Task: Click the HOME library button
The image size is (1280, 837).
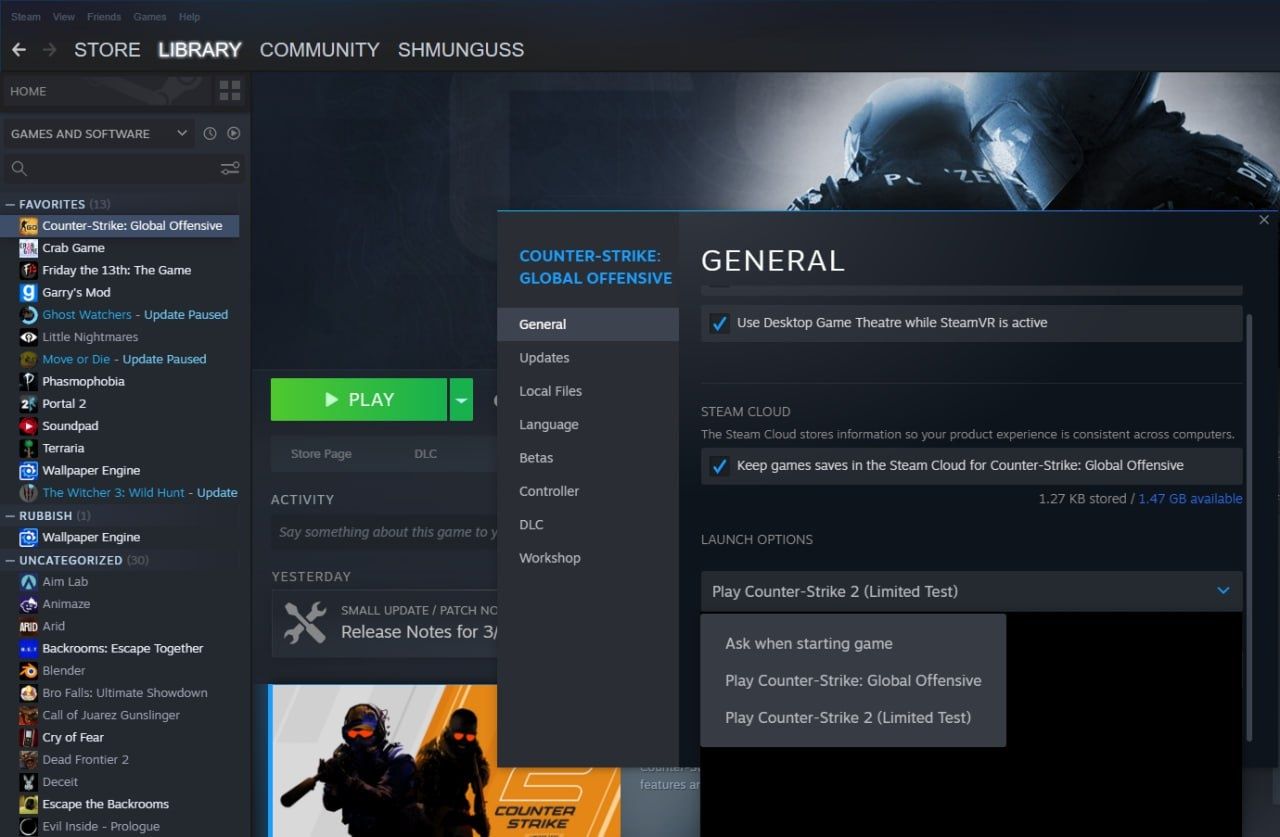Action: (108, 91)
